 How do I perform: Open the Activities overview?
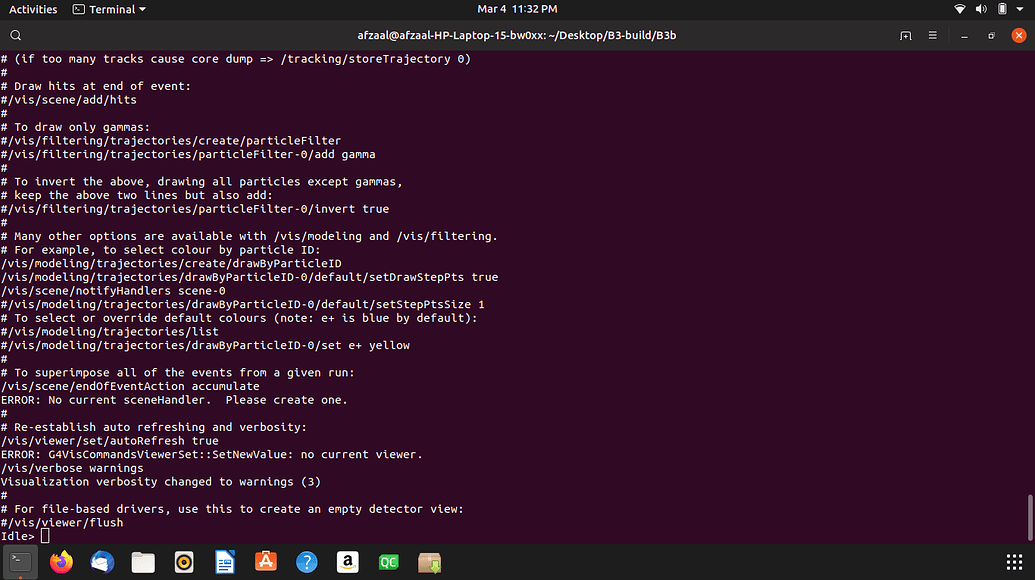point(33,9)
